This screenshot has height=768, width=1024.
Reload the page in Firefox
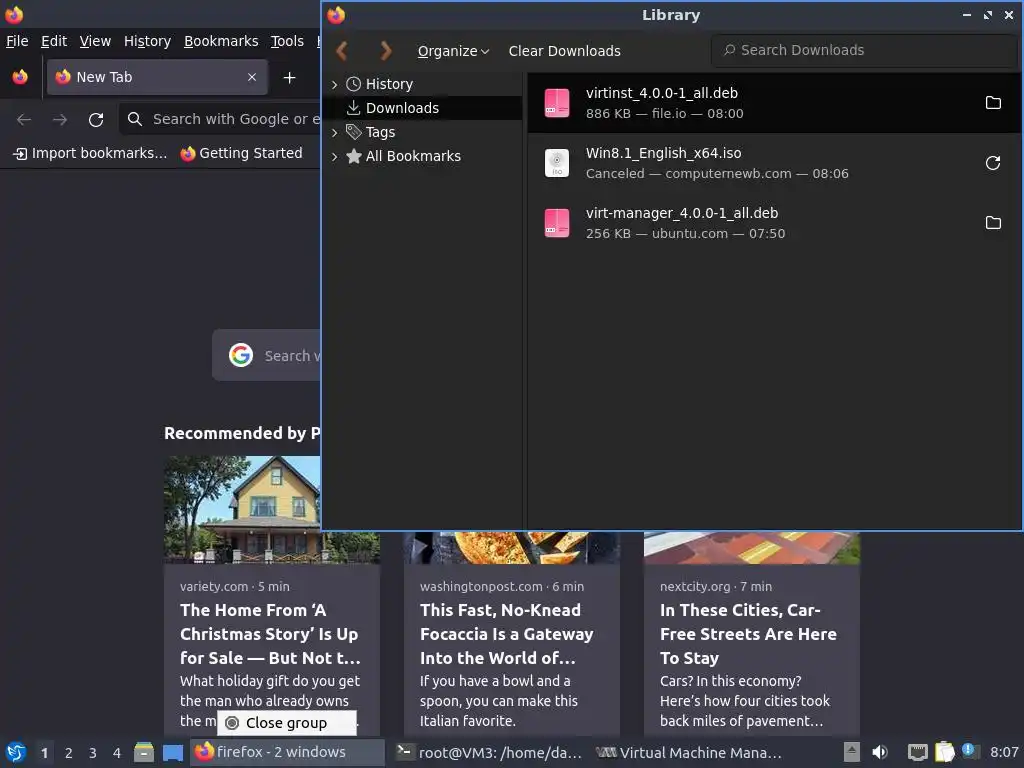click(x=96, y=120)
